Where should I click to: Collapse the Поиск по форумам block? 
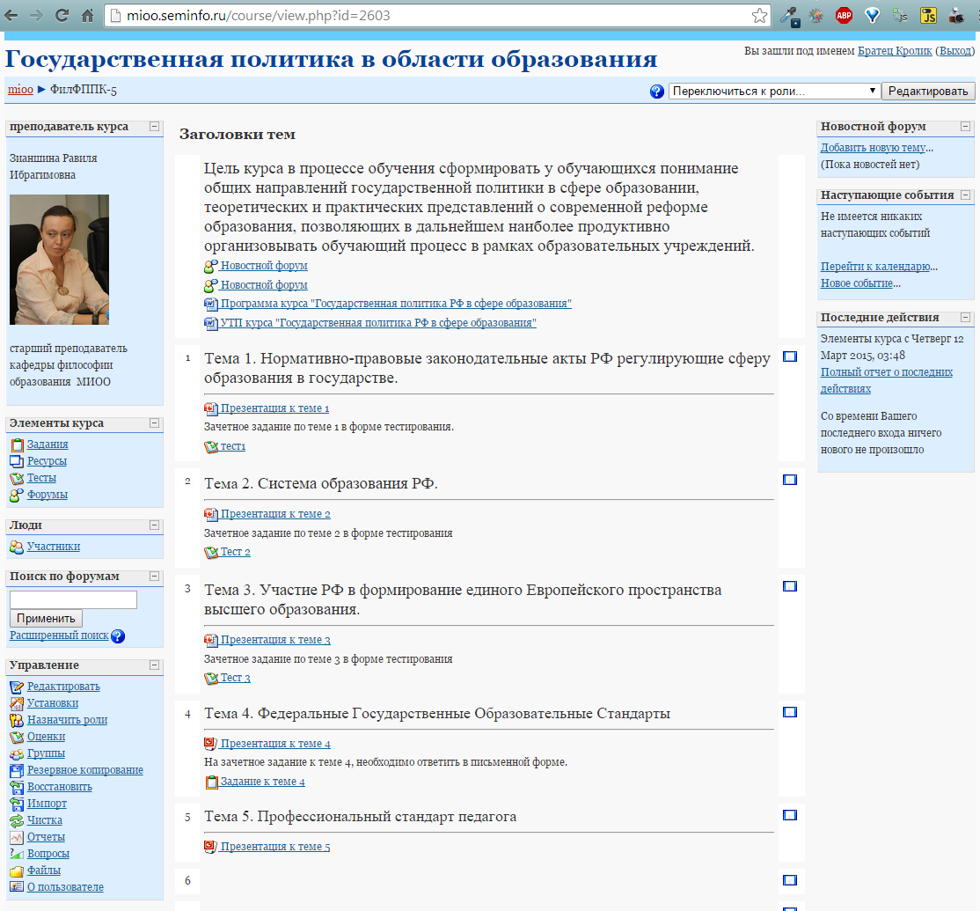click(x=154, y=577)
